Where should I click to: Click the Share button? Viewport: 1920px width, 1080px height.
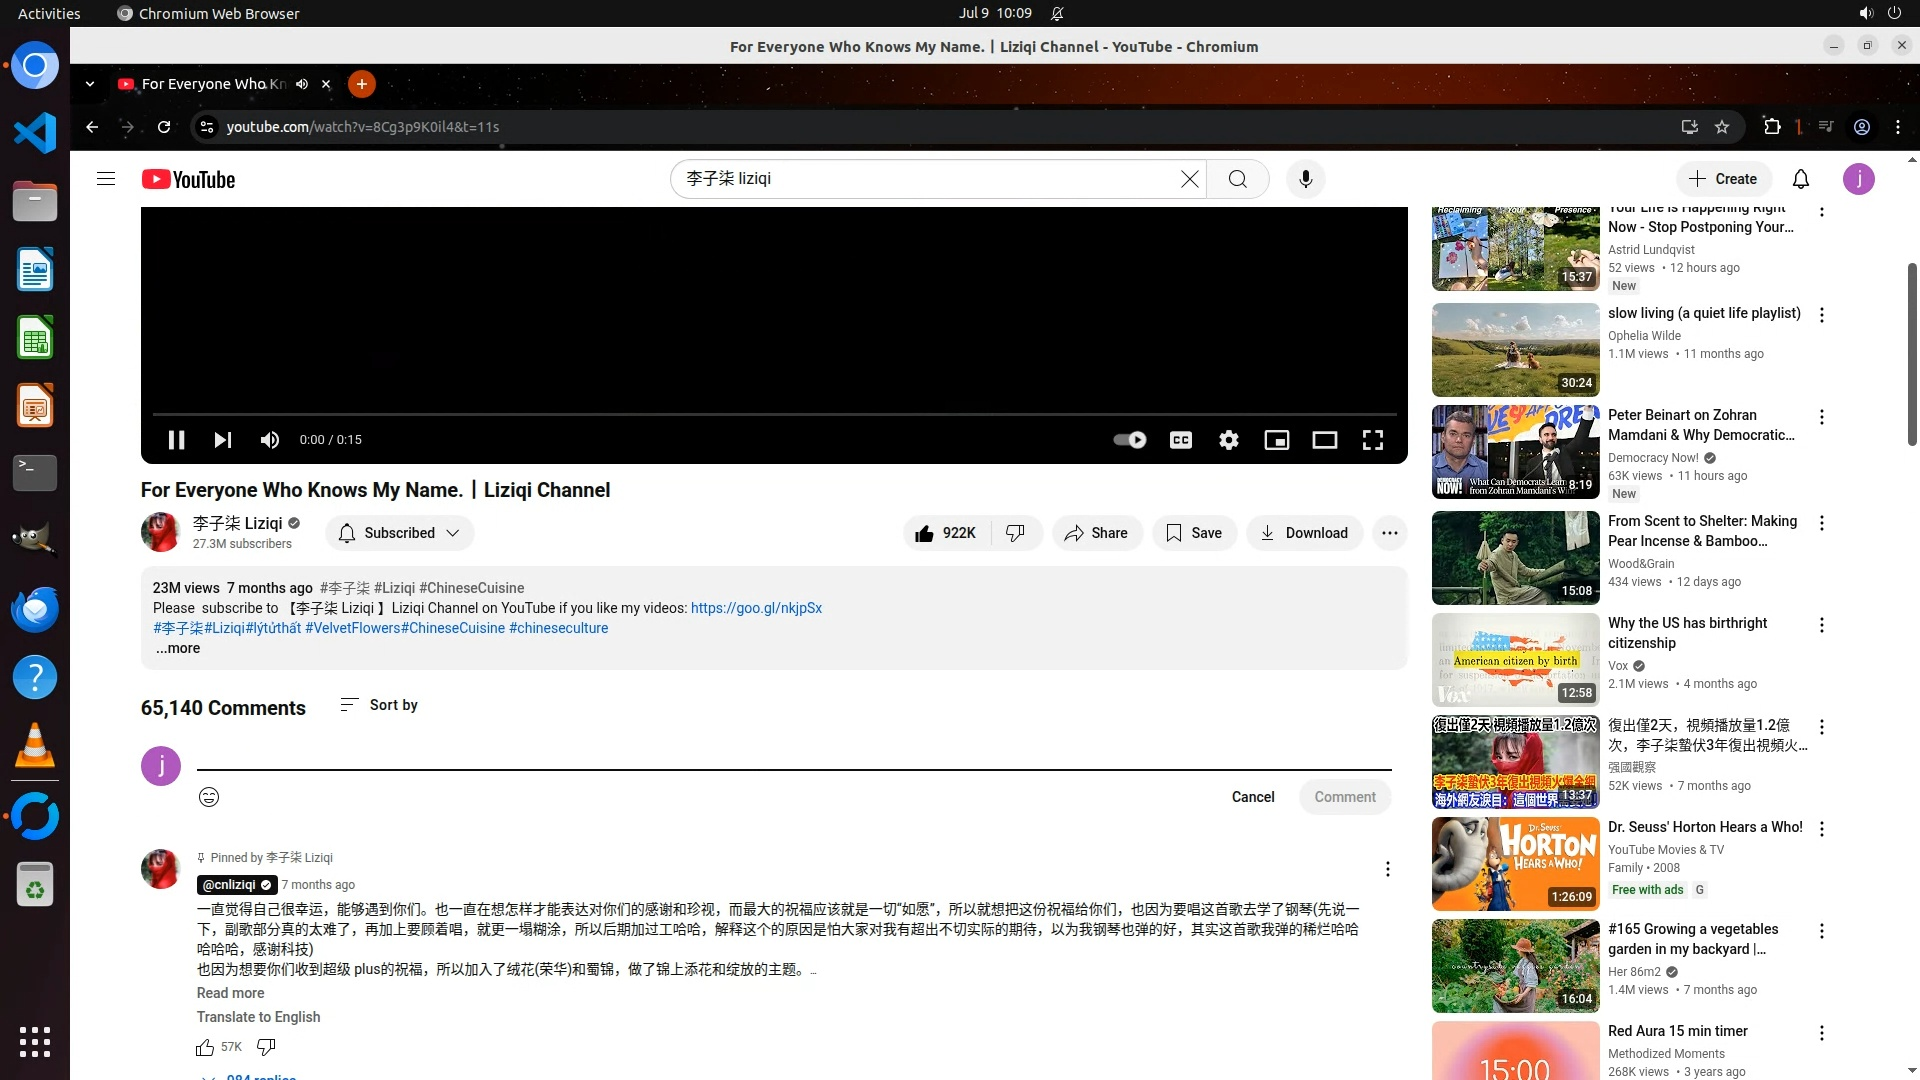tap(1096, 533)
